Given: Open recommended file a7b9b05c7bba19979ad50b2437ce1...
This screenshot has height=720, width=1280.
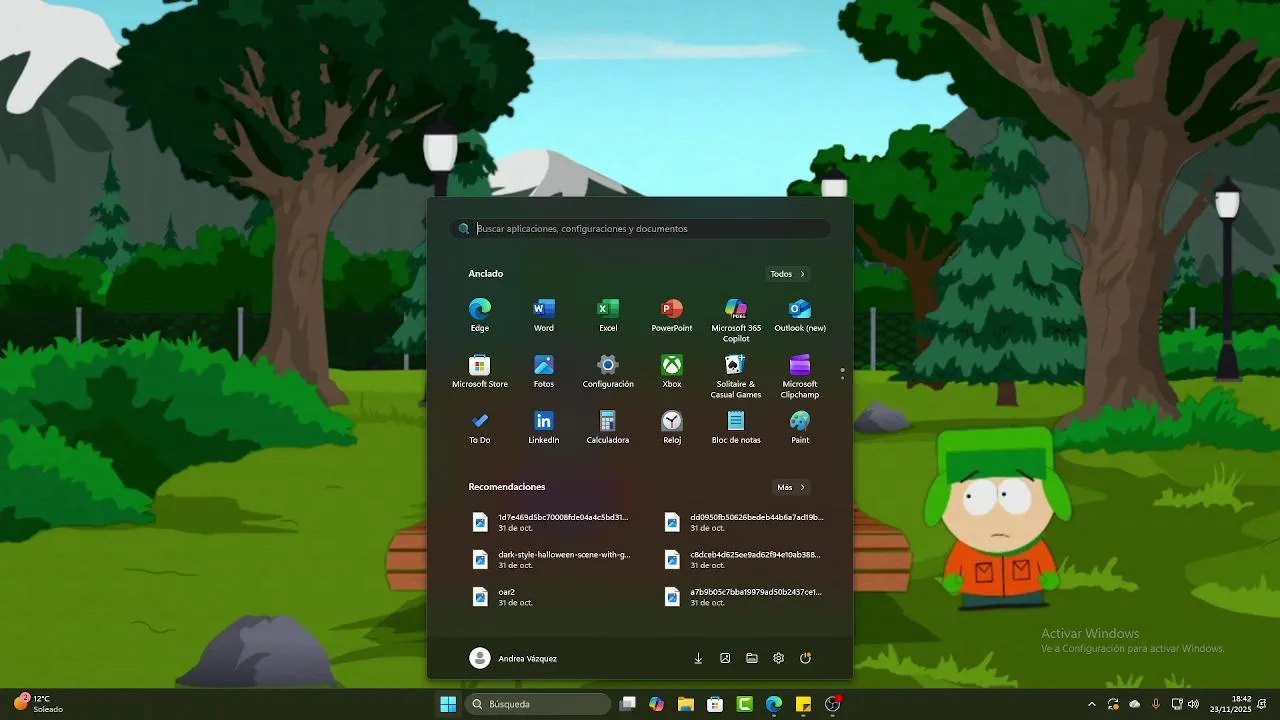Looking at the screenshot, I should pyautogui.click(x=743, y=597).
